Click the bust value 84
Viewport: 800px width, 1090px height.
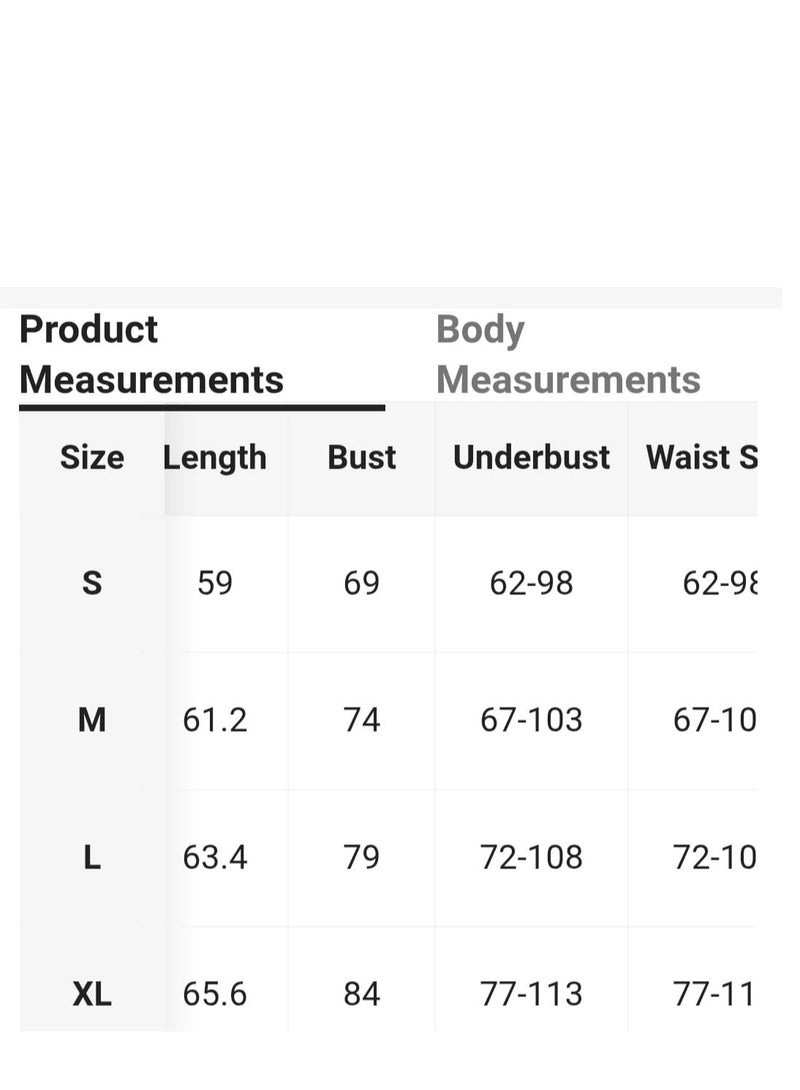tap(361, 994)
